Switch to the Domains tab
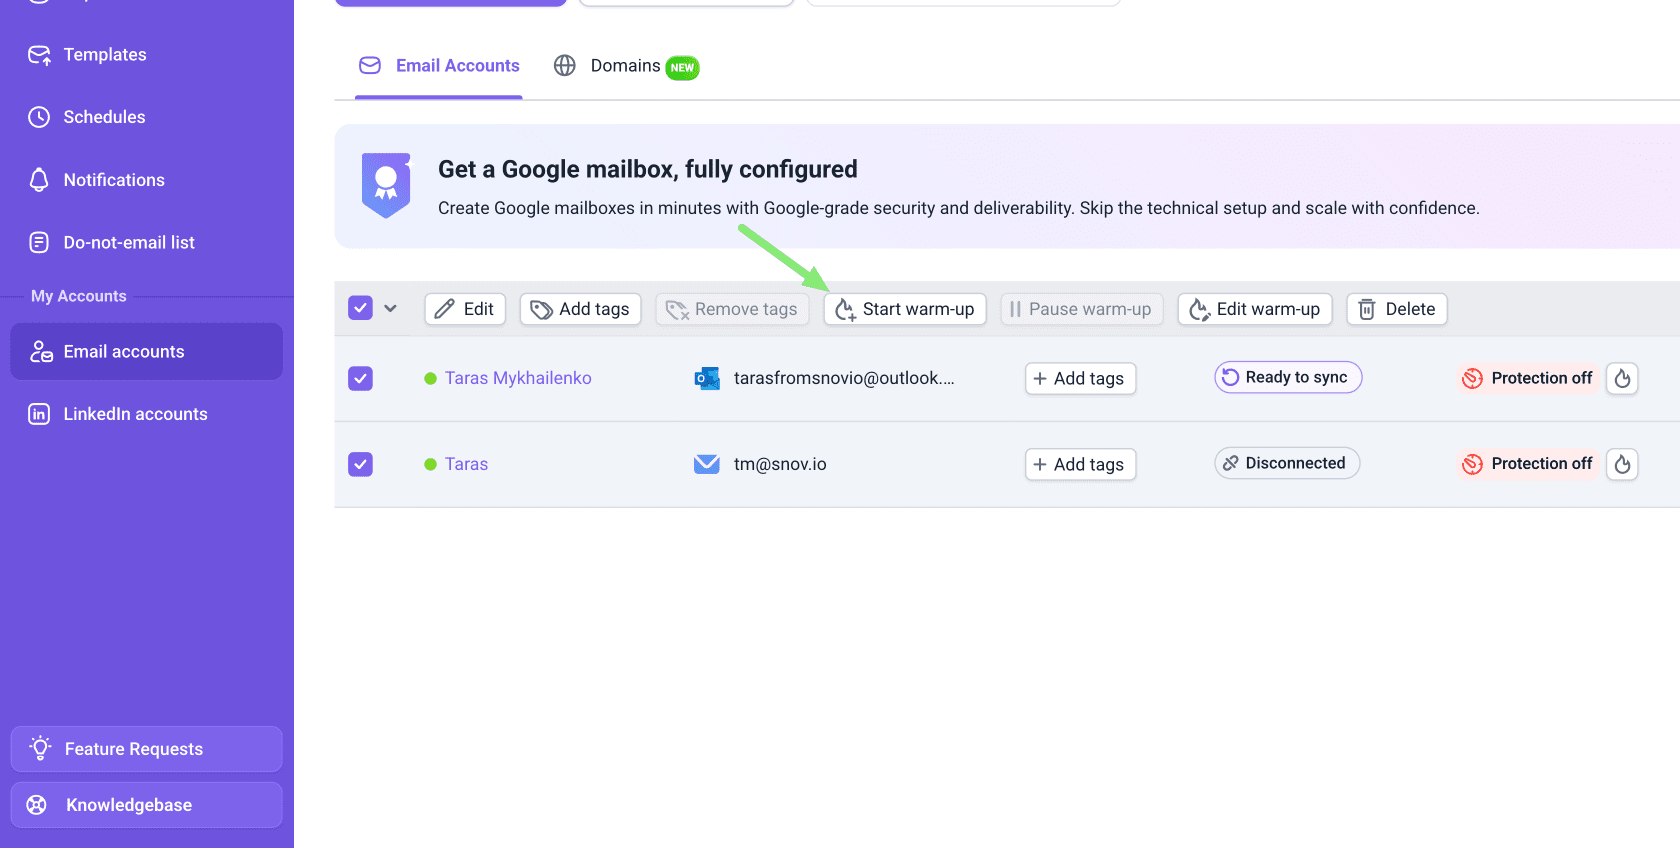 626,66
